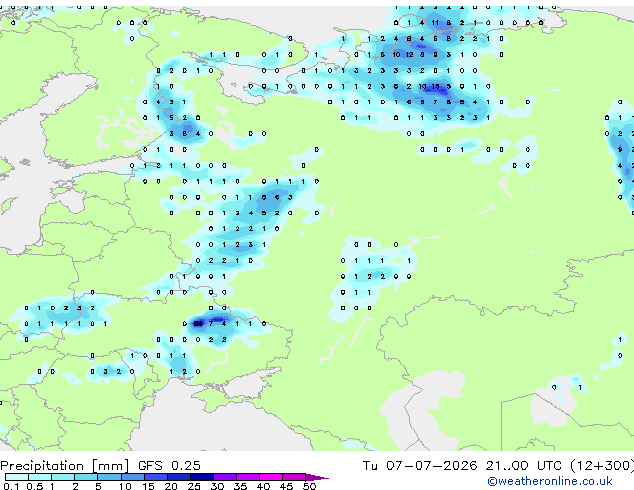The height and width of the screenshot is (490, 634).
Task: Pick the 10–15 mm legend color swatch
Action: point(133,477)
